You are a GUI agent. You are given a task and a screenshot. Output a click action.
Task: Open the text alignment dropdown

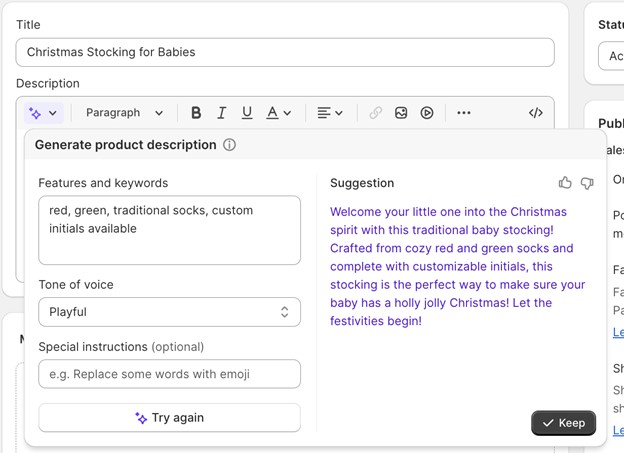coord(330,113)
